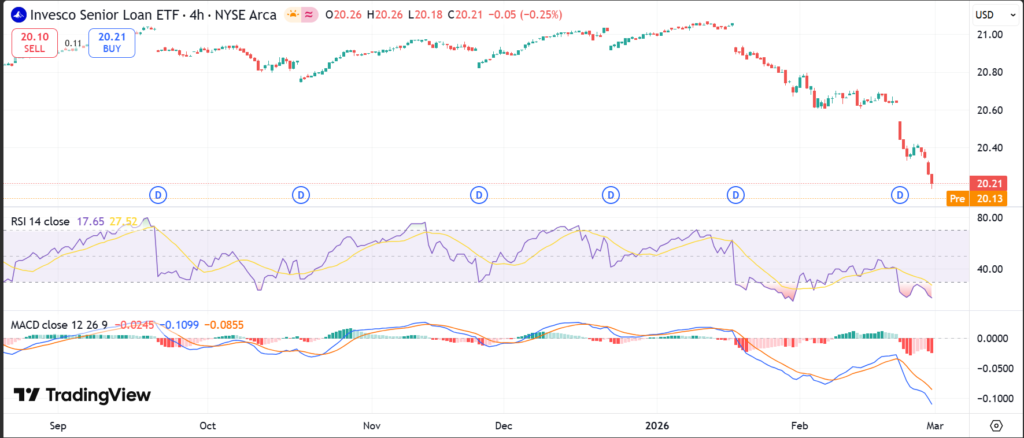Click the red 20.21 last price label
This screenshot has height=438, width=1024.
click(x=988, y=184)
